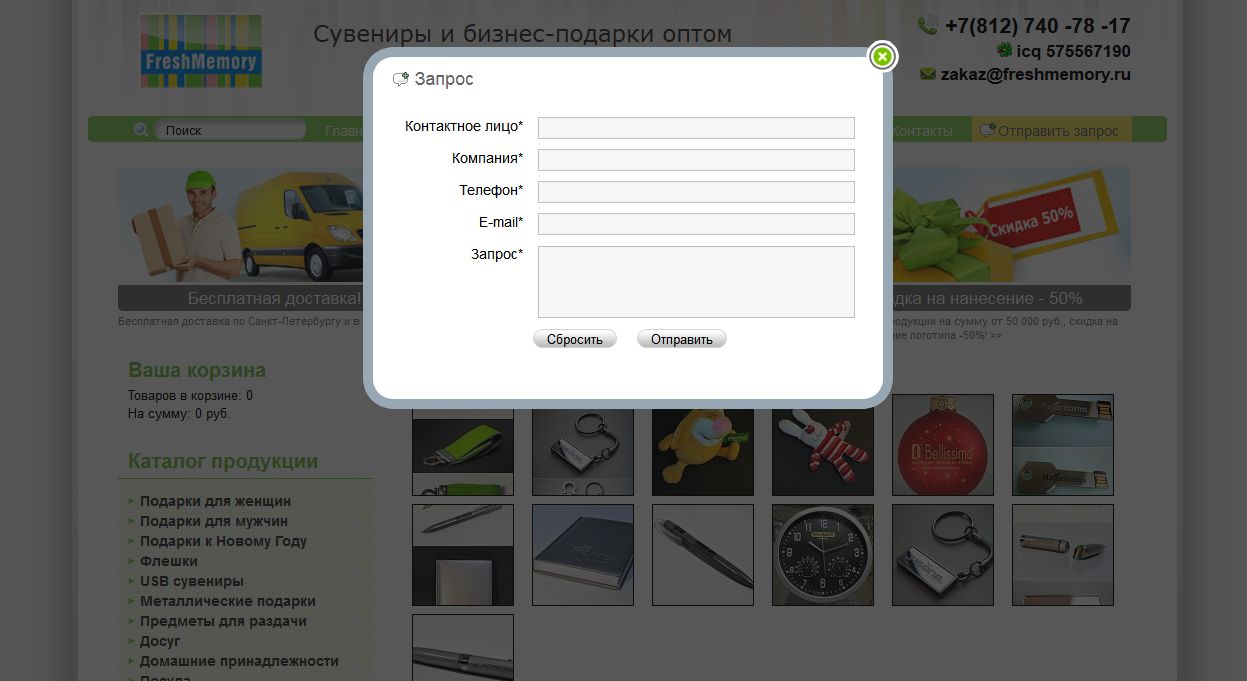This screenshot has width=1247, height=681.
Task: Close the Запрос dialog with green X
Action: click(x=882, y=57)
